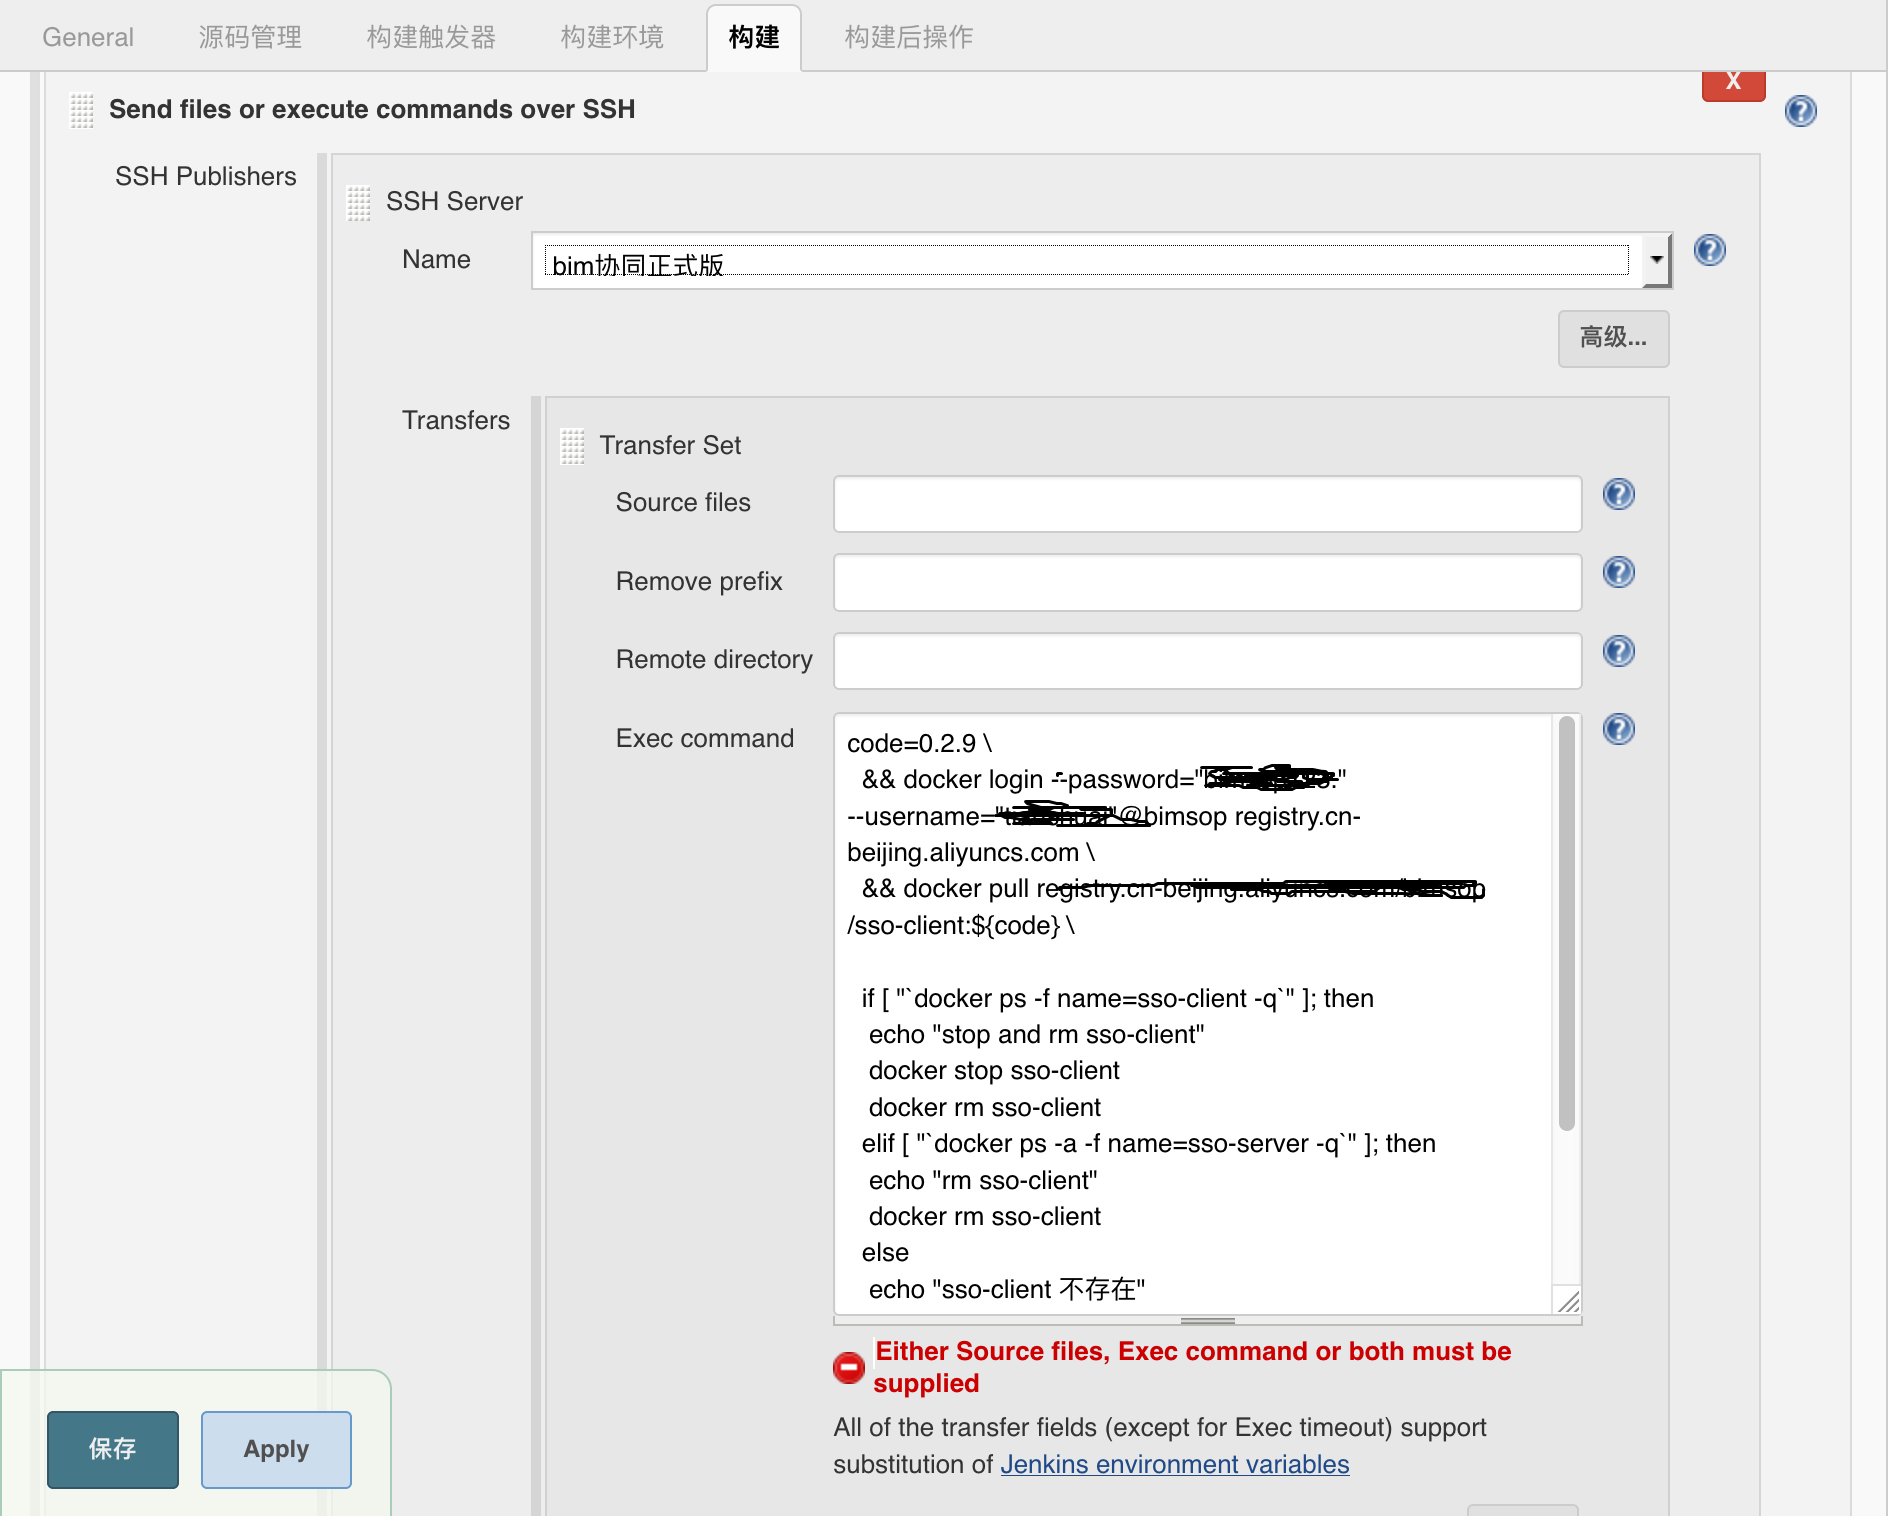Open the Jenkins environment variables link
Screen dimensions: 1896x1516
pyautogui.click(x=1174, y=1464)
